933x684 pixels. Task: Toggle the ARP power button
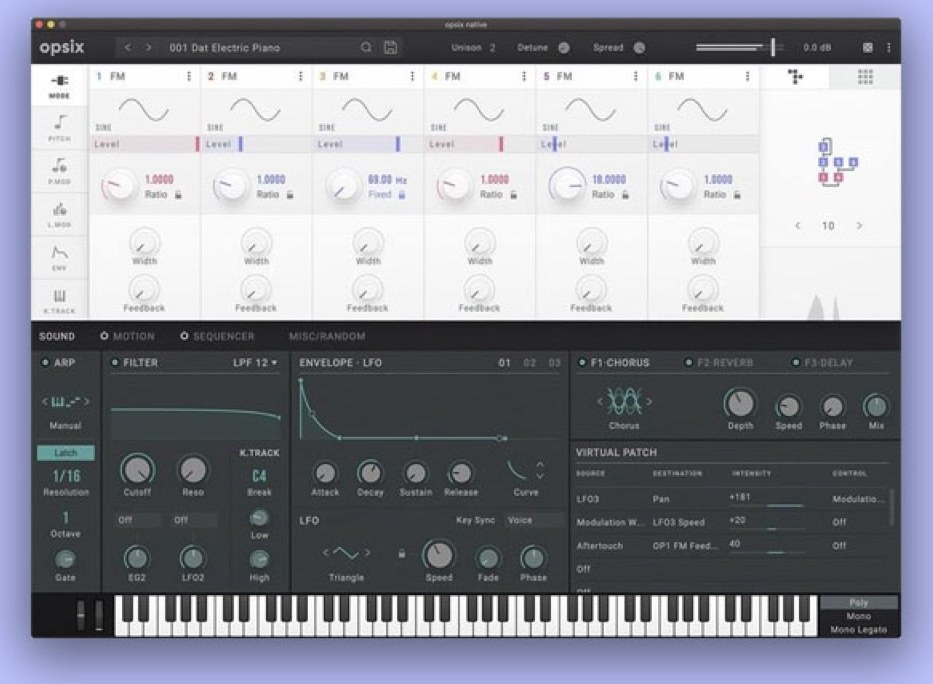click(45, 362)
